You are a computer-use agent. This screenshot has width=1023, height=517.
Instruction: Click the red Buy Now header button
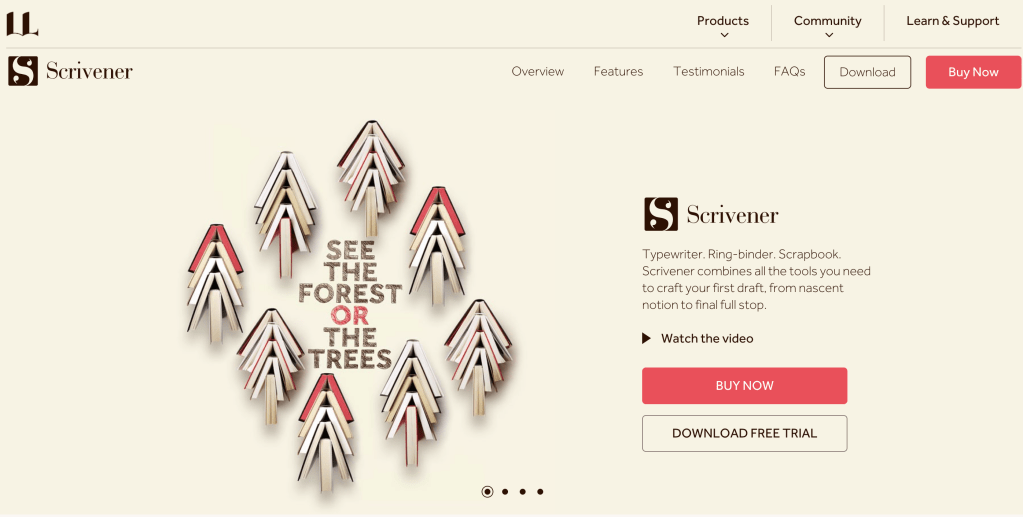(973, 72)
